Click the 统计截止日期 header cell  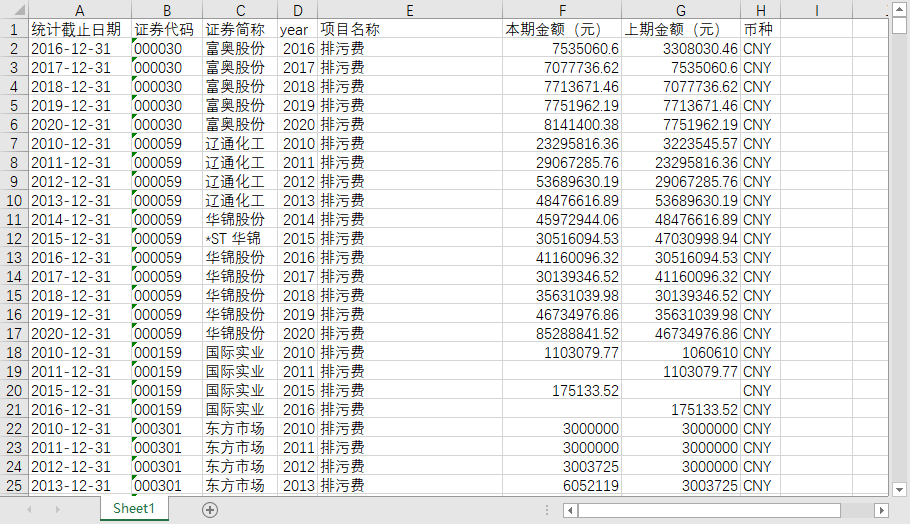click(80, 29)
